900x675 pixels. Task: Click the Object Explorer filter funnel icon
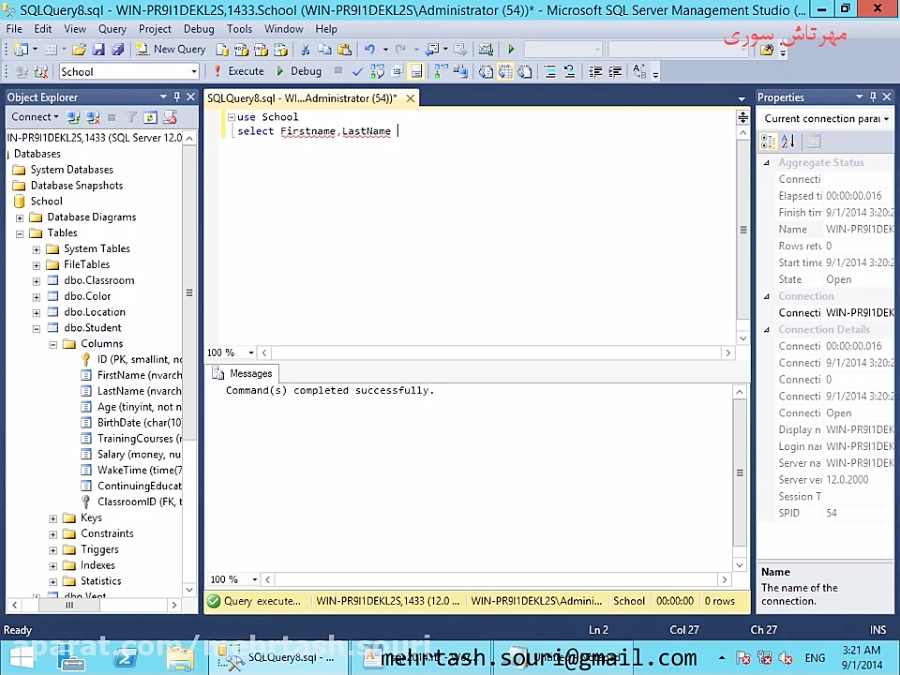click(131, 118)
